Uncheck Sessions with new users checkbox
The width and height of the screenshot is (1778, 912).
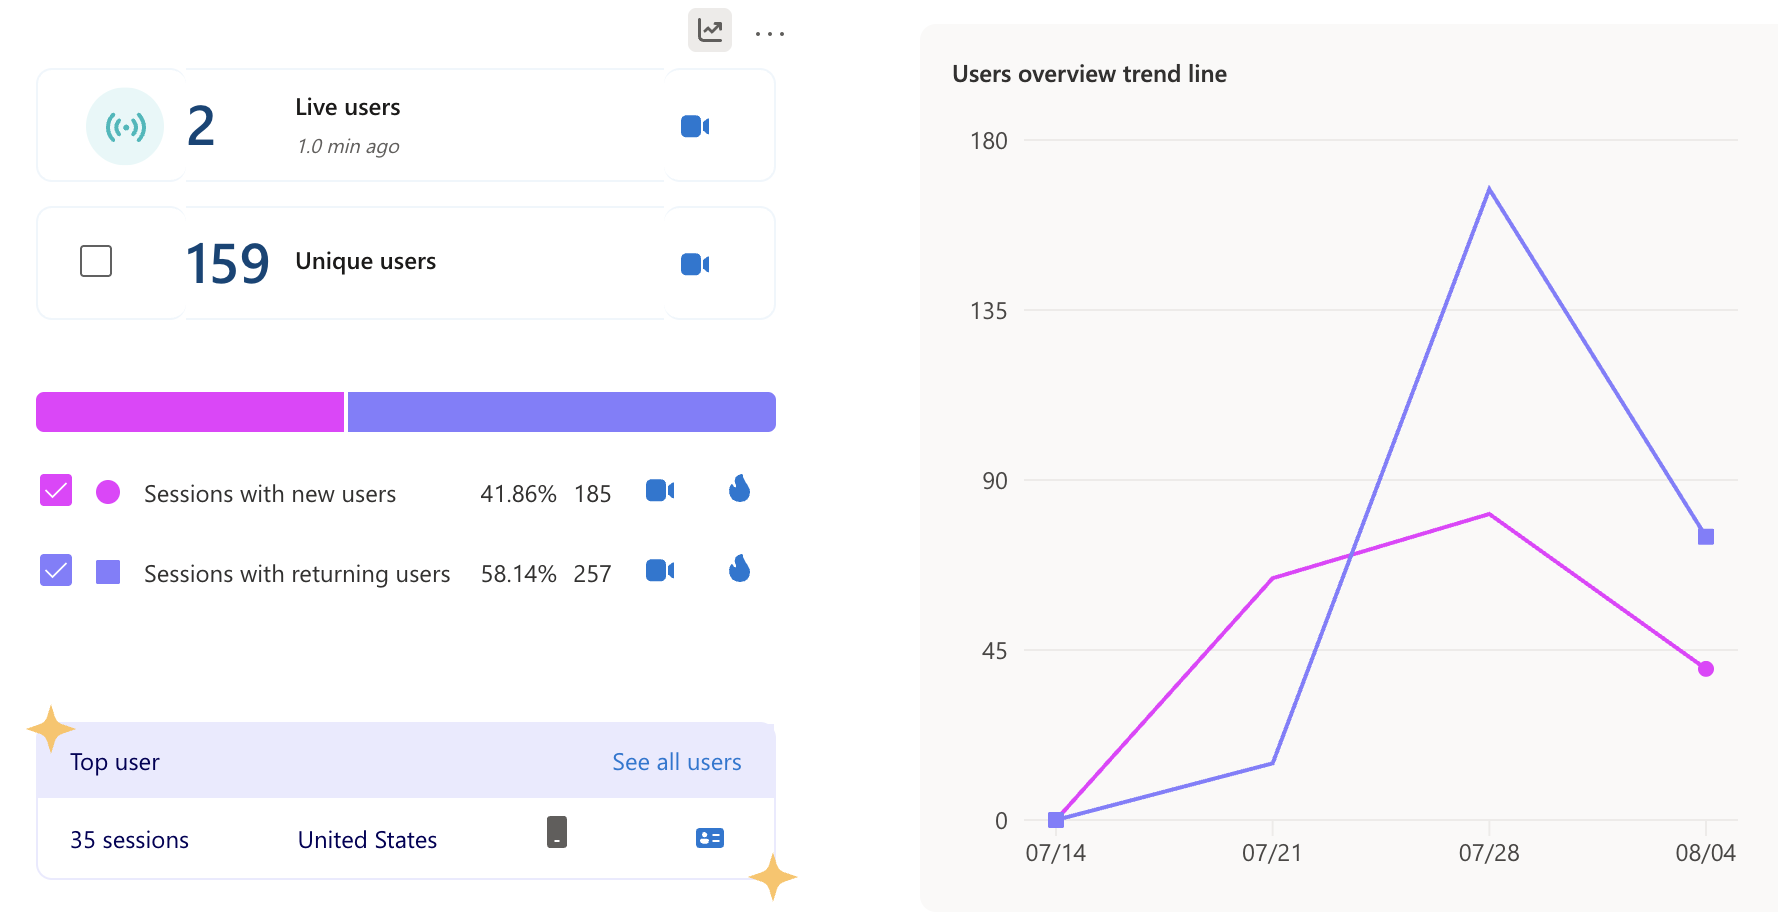[x=56, y=490]
